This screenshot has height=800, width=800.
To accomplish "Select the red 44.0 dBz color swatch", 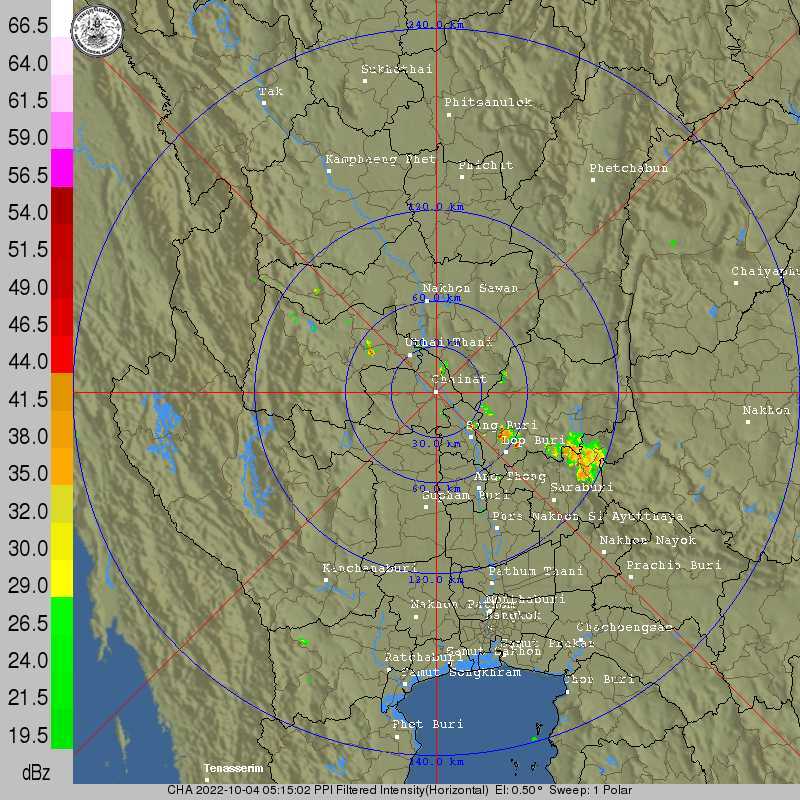I will (62, 354).
